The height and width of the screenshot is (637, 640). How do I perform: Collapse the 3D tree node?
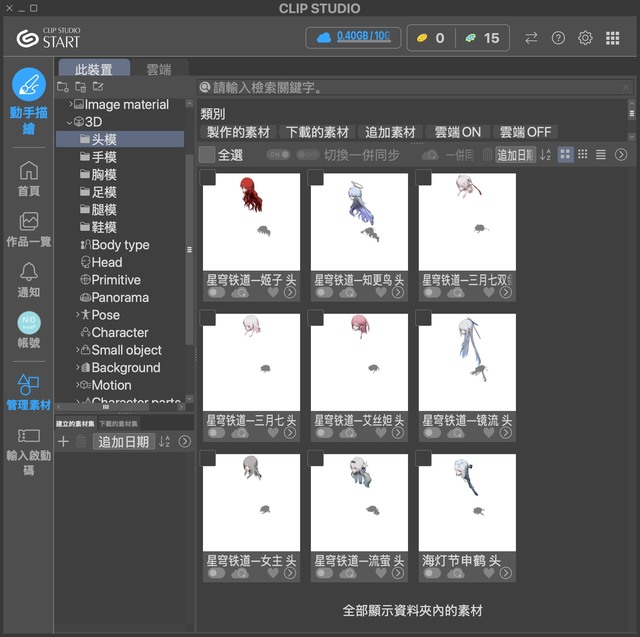(69, 122)
